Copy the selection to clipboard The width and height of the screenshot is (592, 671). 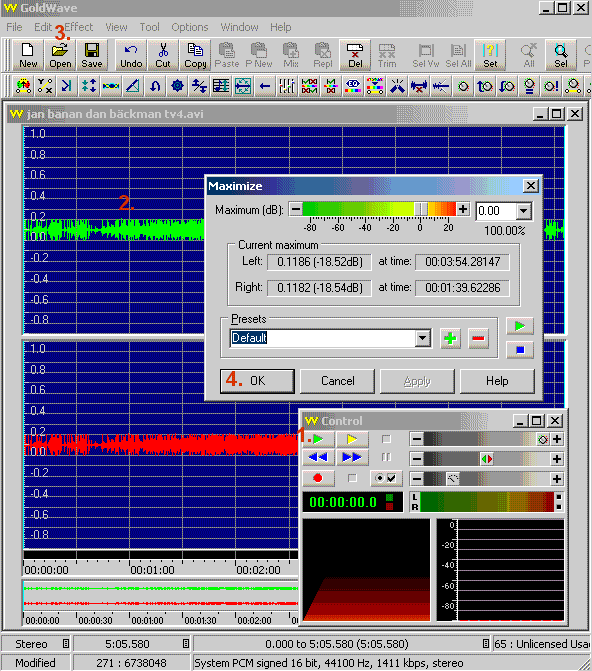pos(195,56)
